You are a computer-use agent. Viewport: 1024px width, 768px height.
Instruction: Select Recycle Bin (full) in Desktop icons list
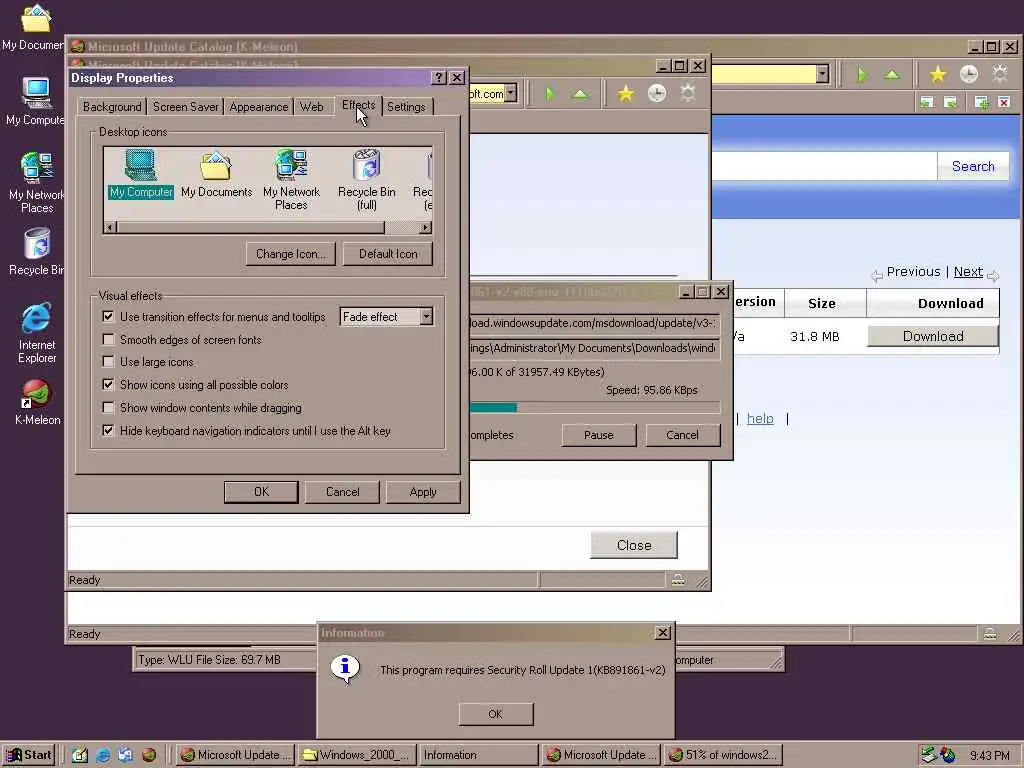366,180
